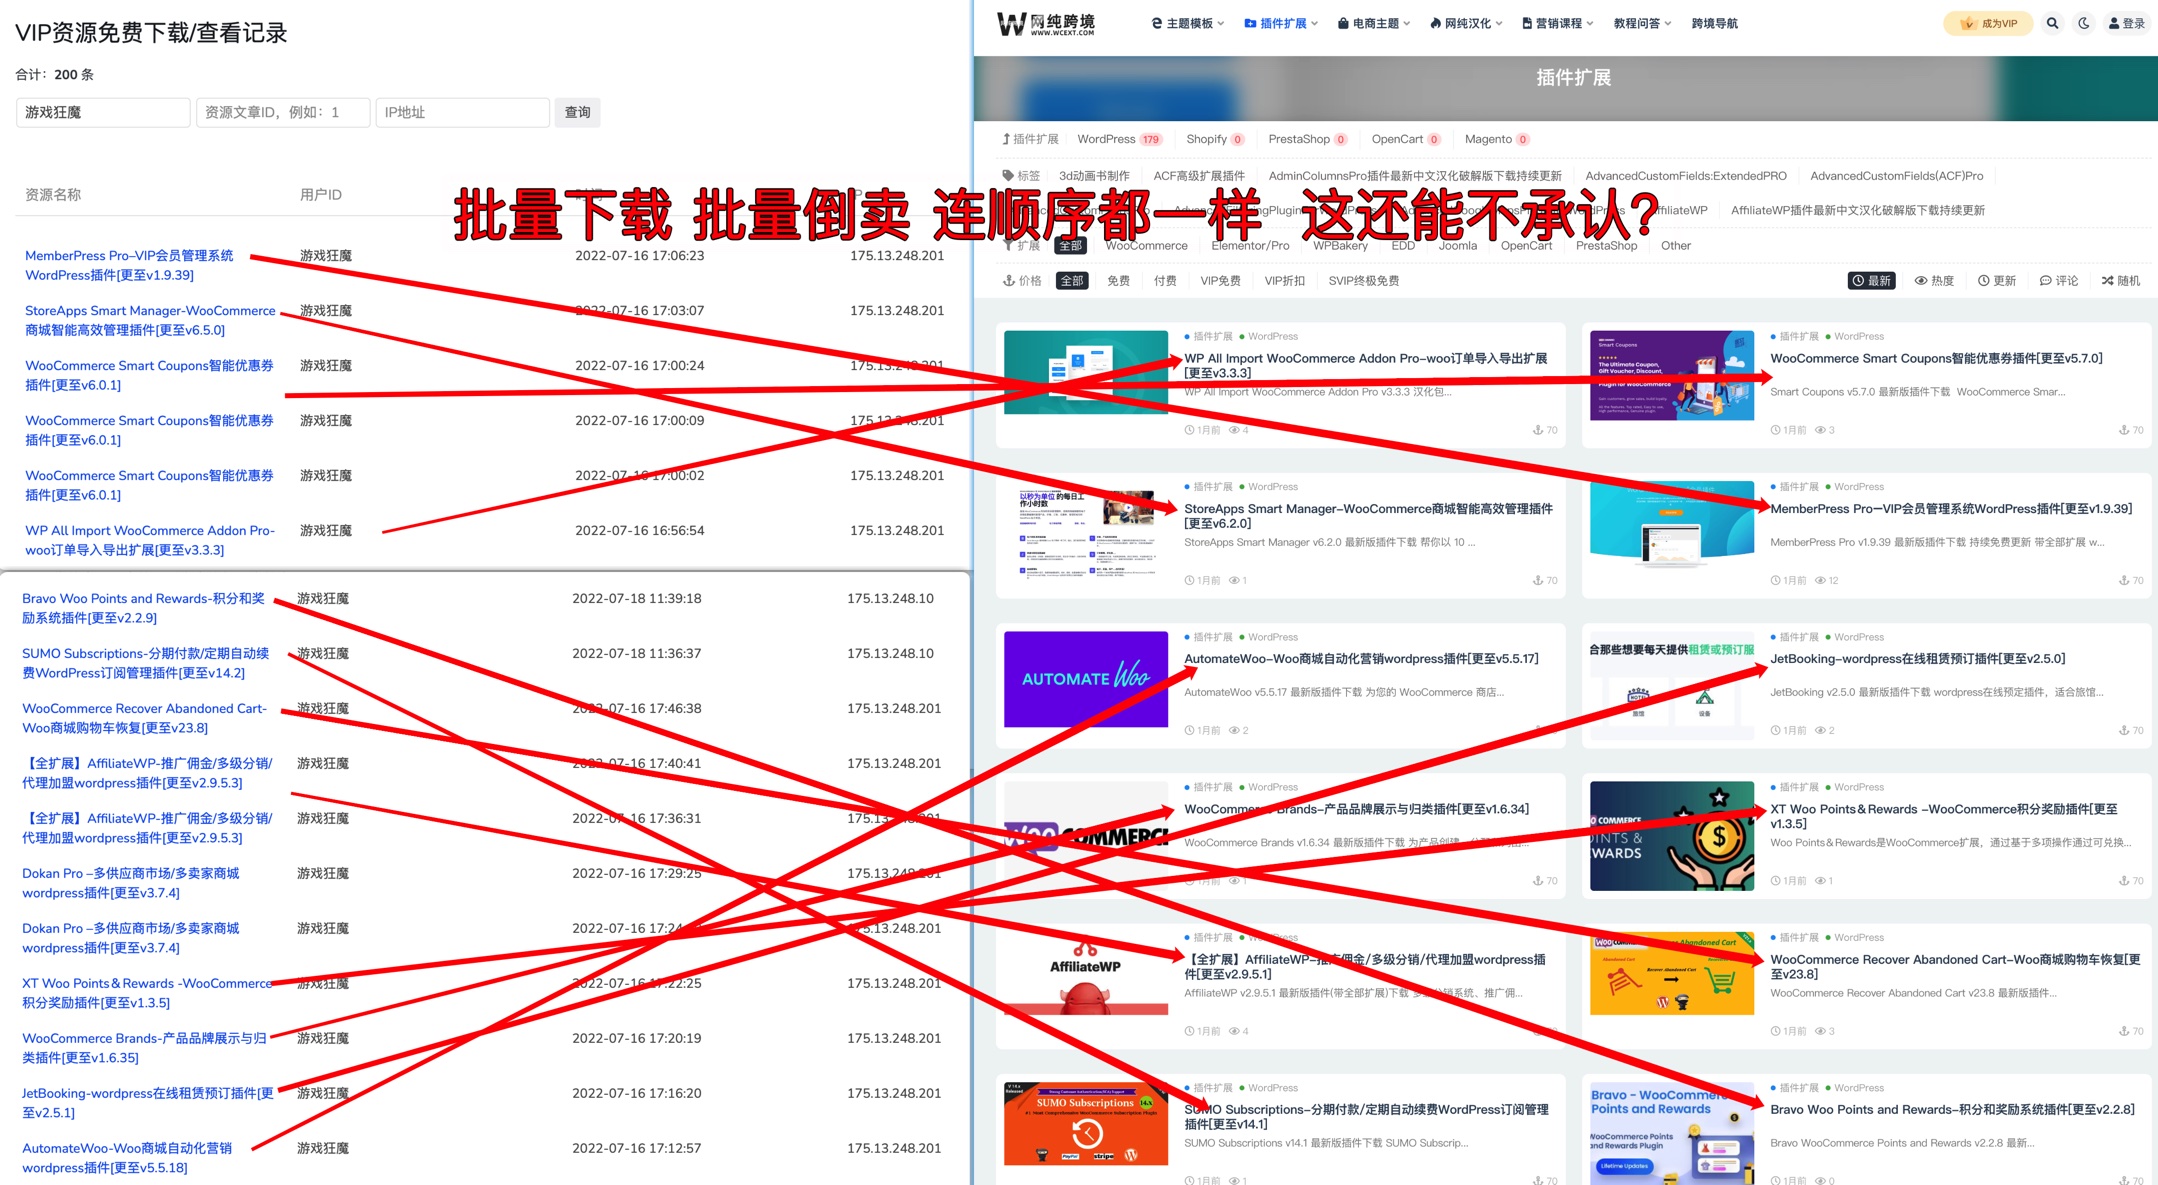Sort by 热度 eye icon
The width and height of the screenshot is (2158, 1185).
click(1934, 281)
